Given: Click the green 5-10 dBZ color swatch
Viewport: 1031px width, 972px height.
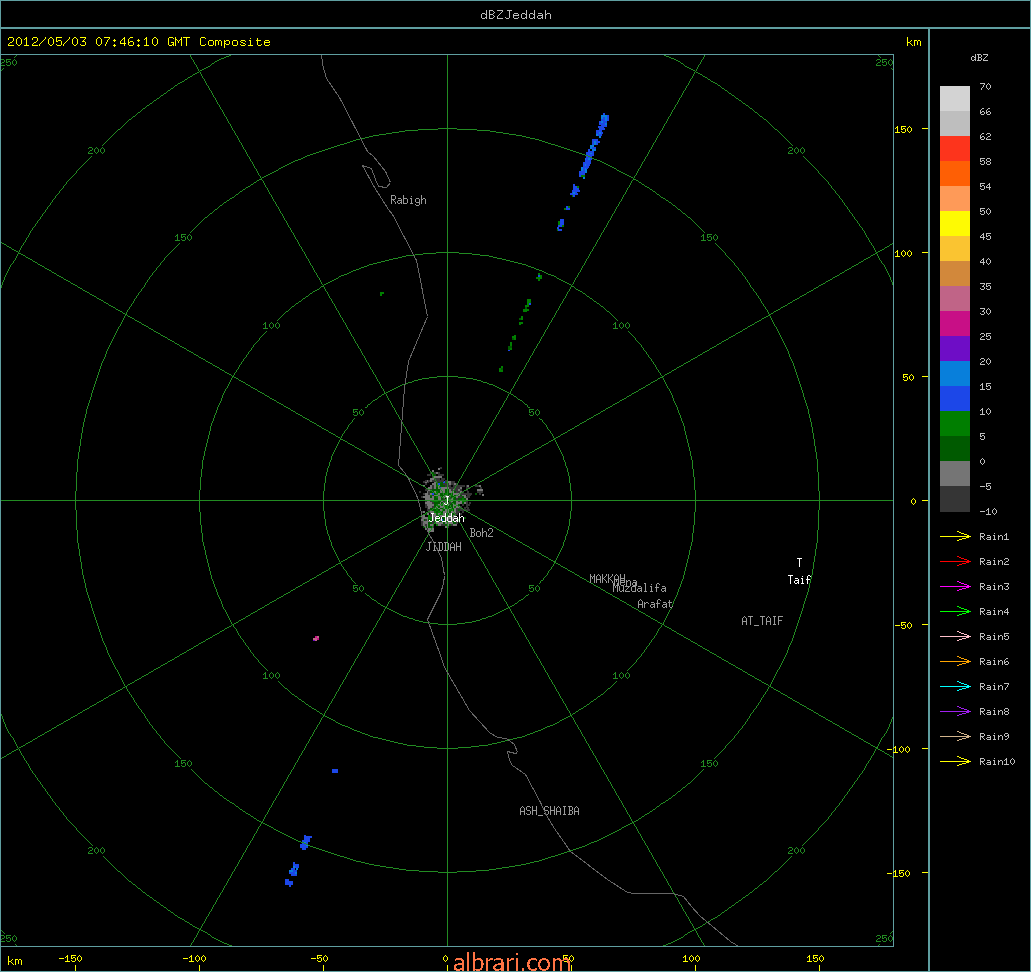Looking at the screenshot, I should [955, 424].
